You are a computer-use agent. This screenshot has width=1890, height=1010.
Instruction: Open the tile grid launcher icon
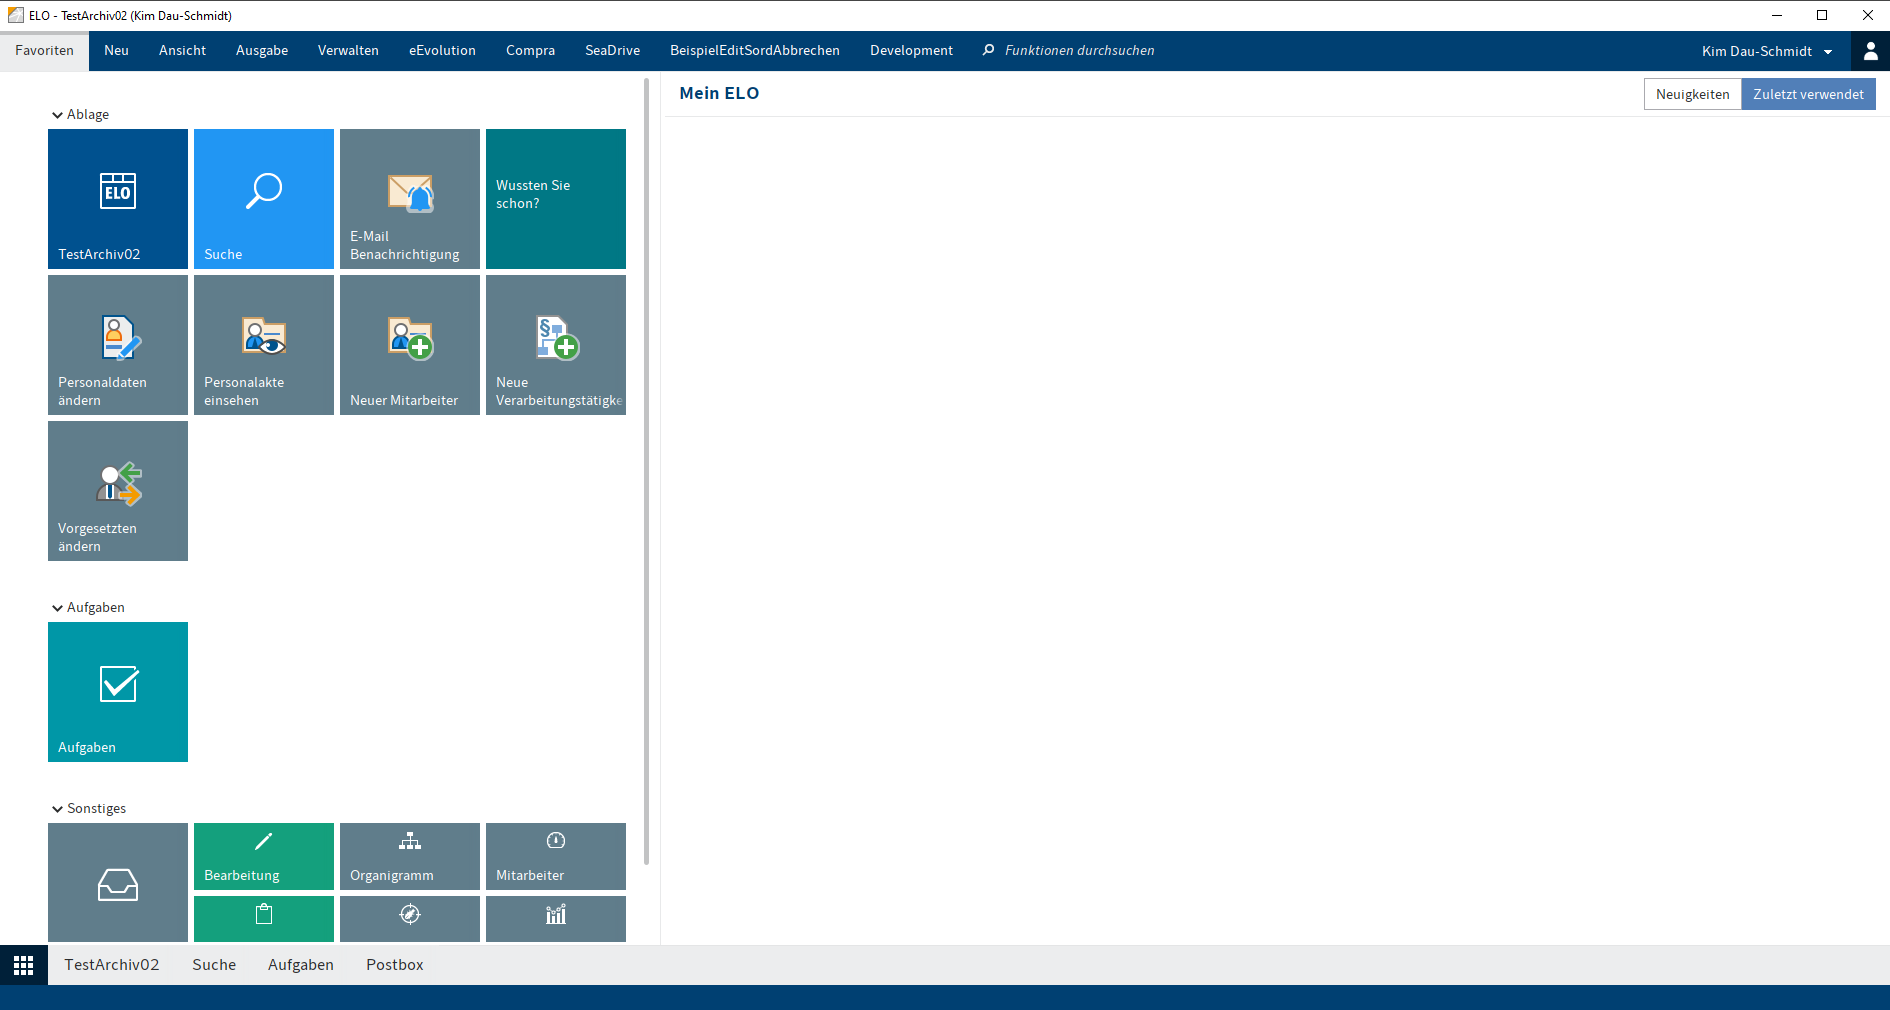pos(24,965)
